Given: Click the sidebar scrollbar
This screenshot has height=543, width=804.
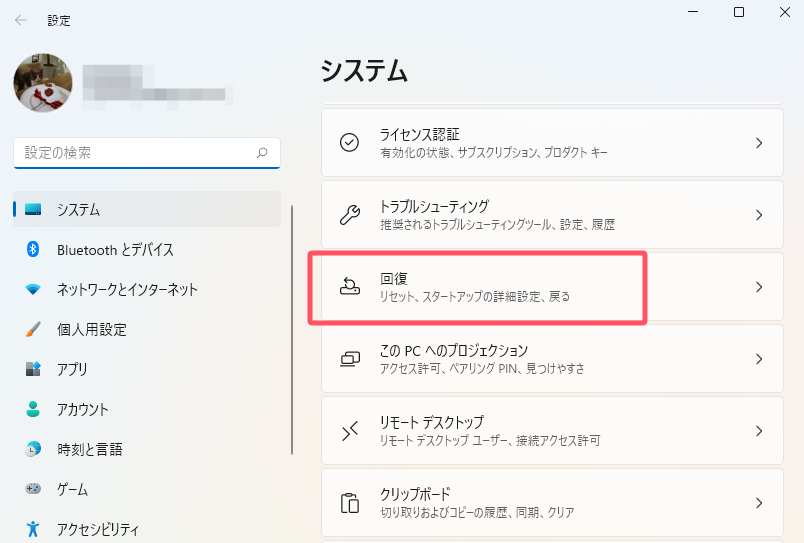Looking at the screenshot, I should click(292, 330).
